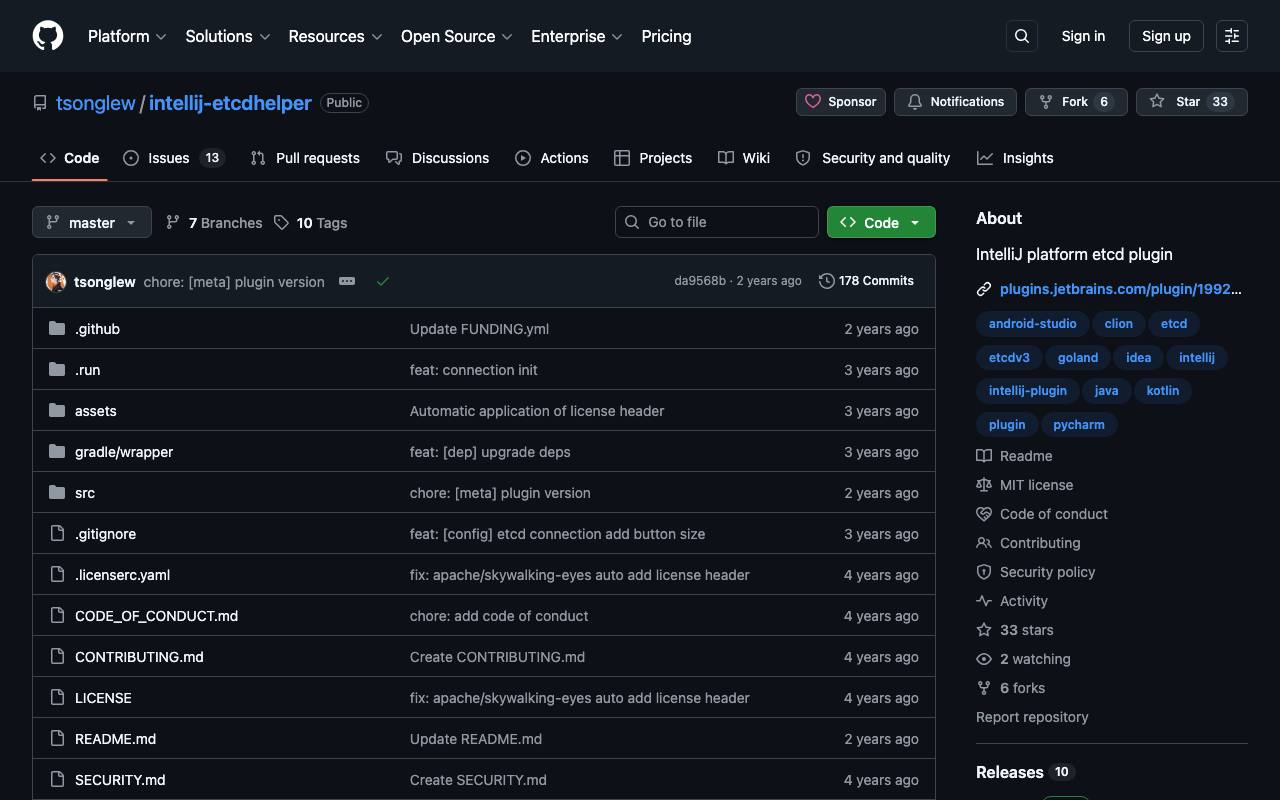Click the gradle/wrapper folder icon
Image resolution: width=1280 pixels, height=800 pixels.
[57, 451]
